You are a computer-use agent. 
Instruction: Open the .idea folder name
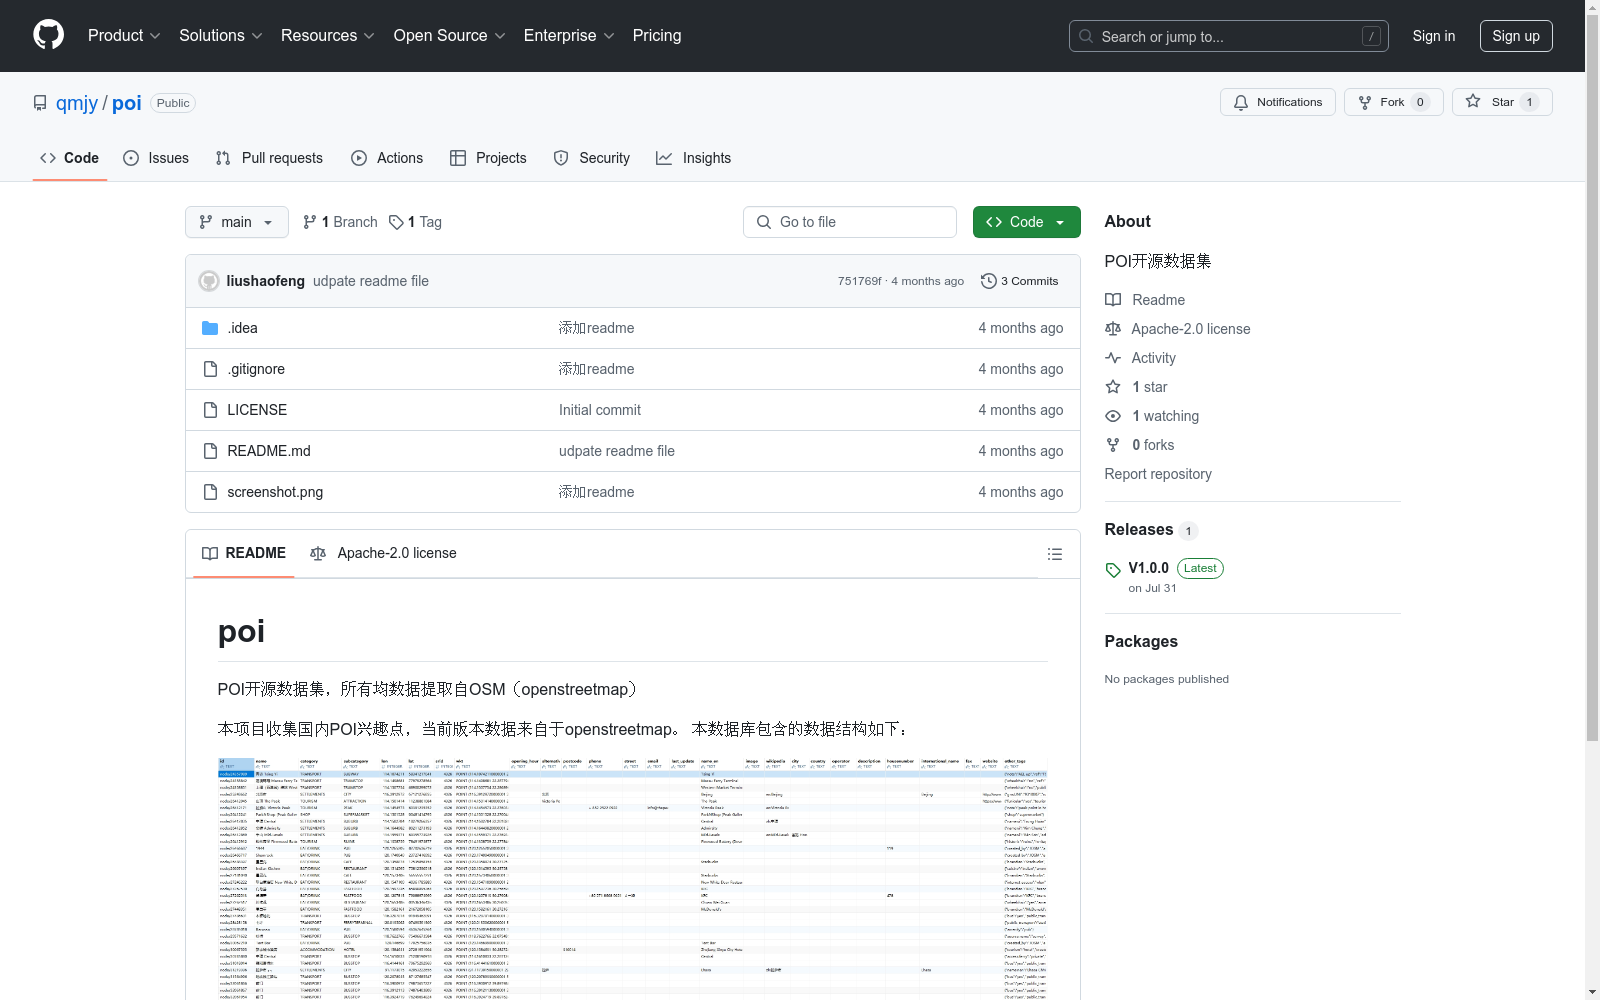tap(243, 328)
